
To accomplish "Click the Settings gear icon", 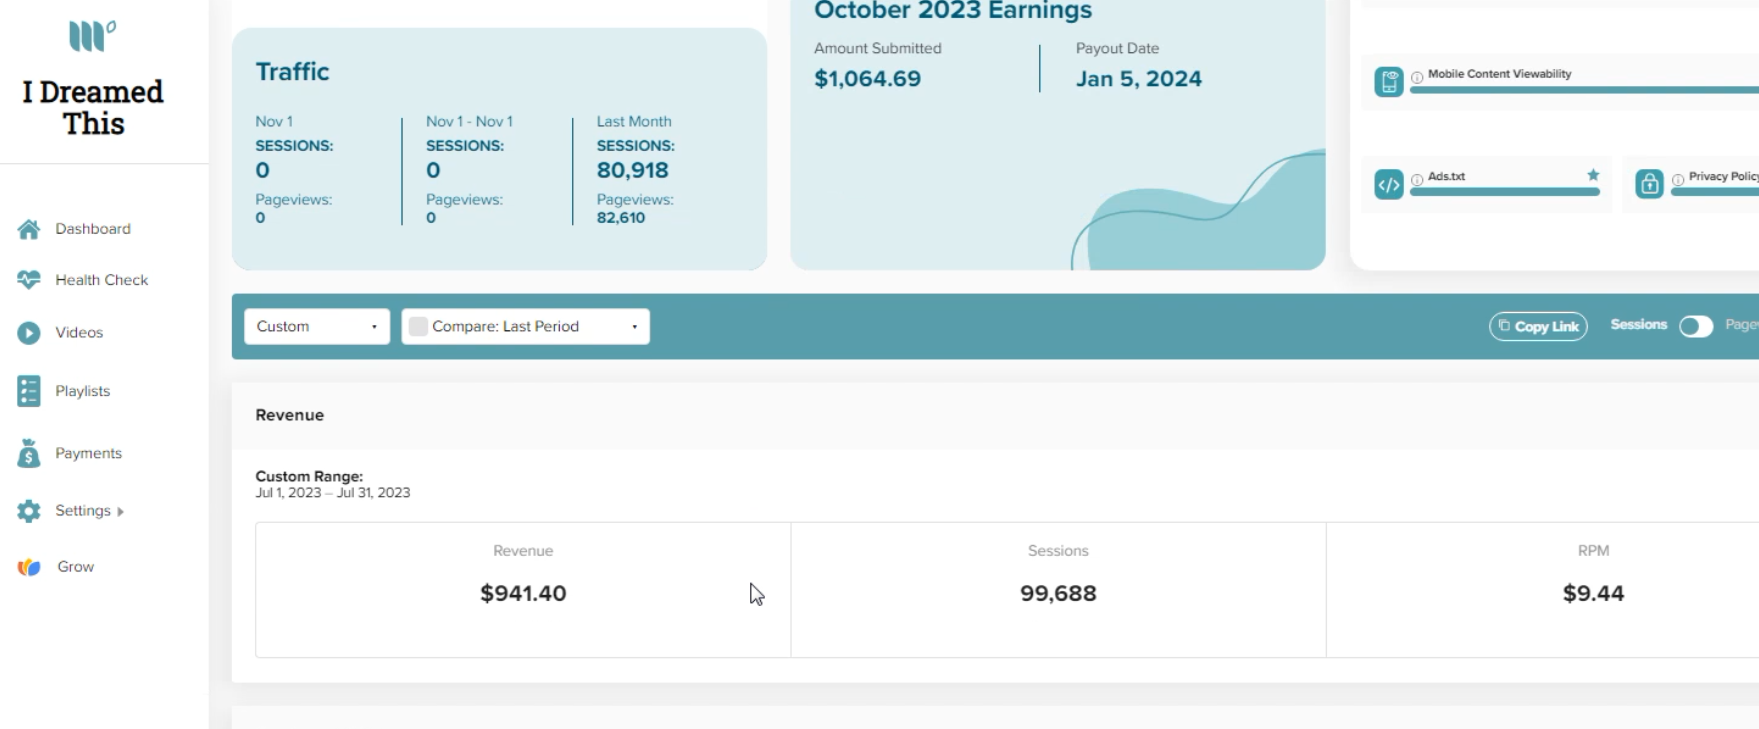I will click(x=29, y=511).
